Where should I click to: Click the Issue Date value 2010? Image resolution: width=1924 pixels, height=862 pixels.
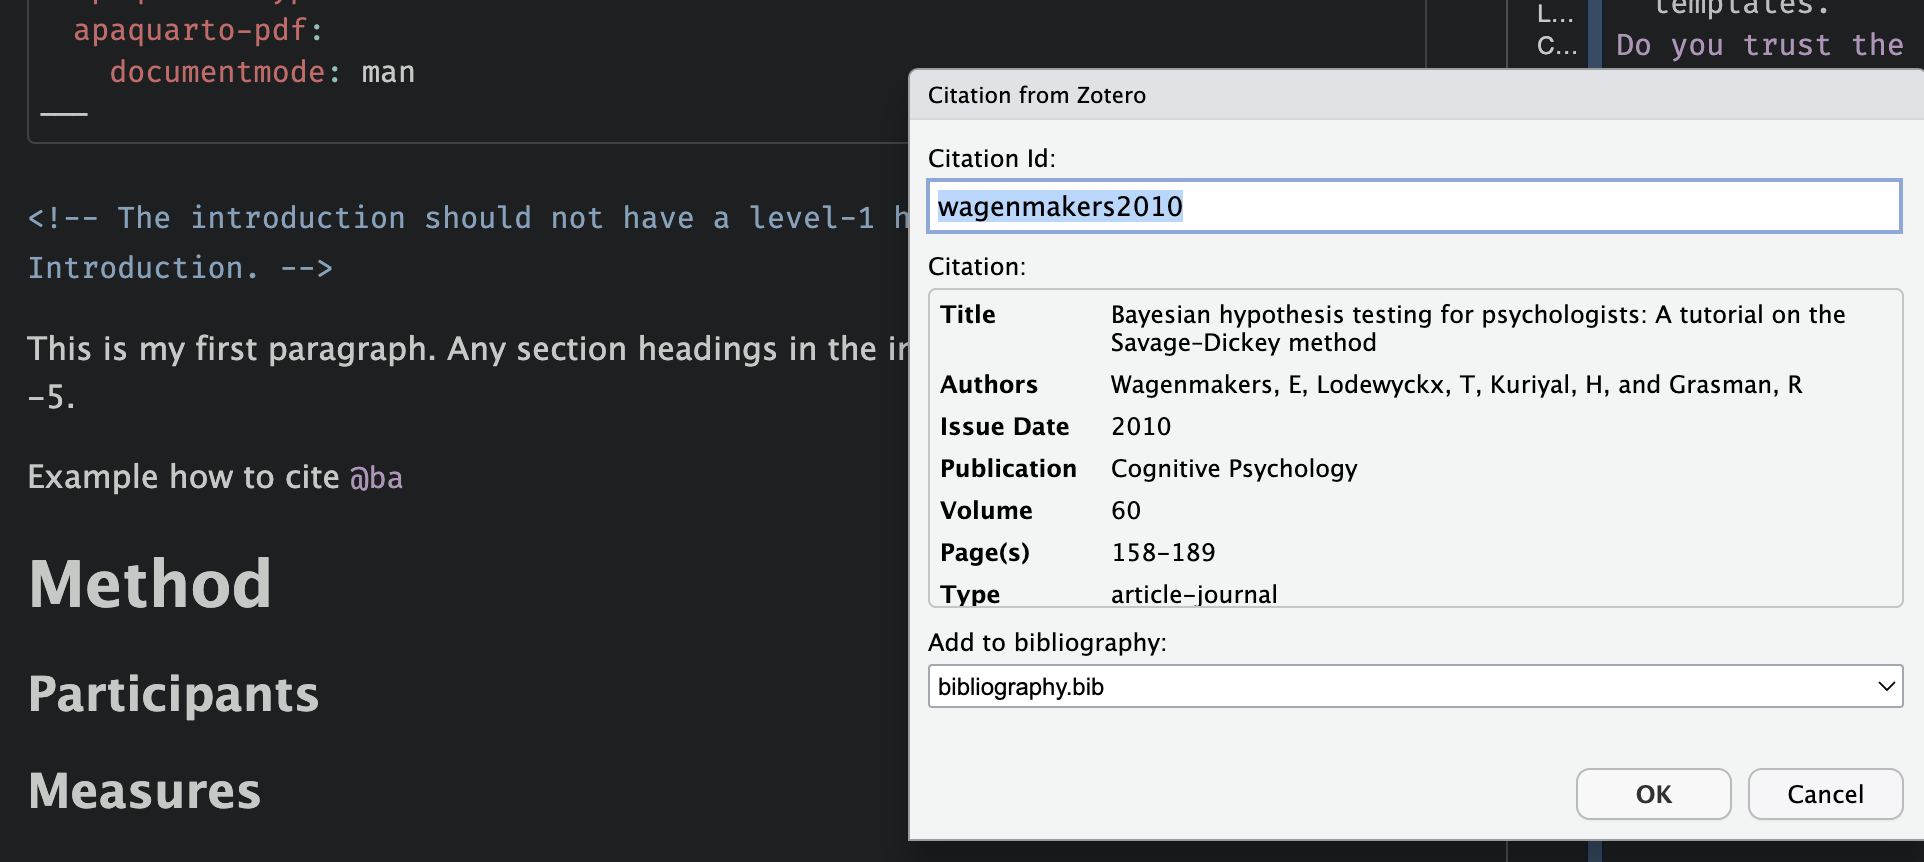tap(1140, 427)
